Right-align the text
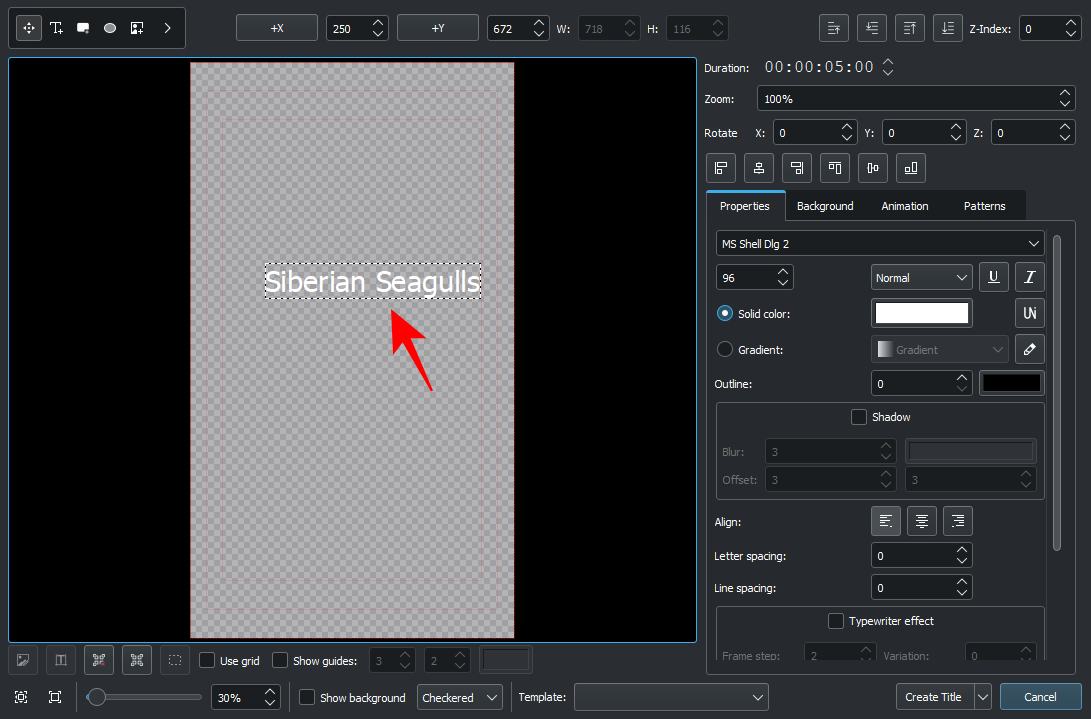The image size is (1091, 719). pos(958,521)
